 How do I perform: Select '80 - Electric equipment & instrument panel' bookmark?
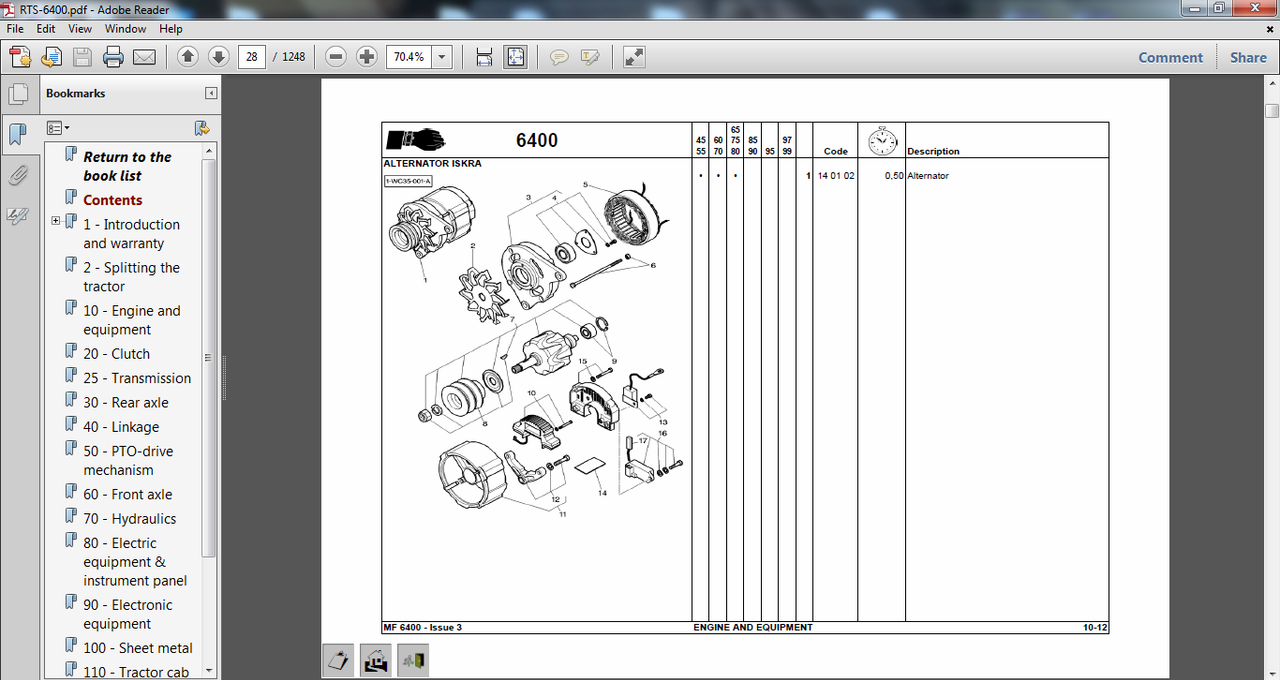pos(135,562)
